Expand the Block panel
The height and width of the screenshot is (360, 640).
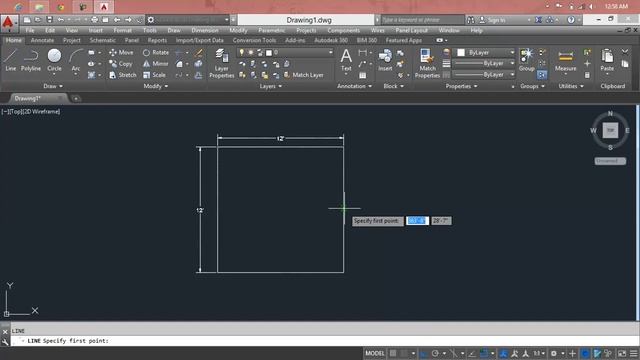coord(393,86)
